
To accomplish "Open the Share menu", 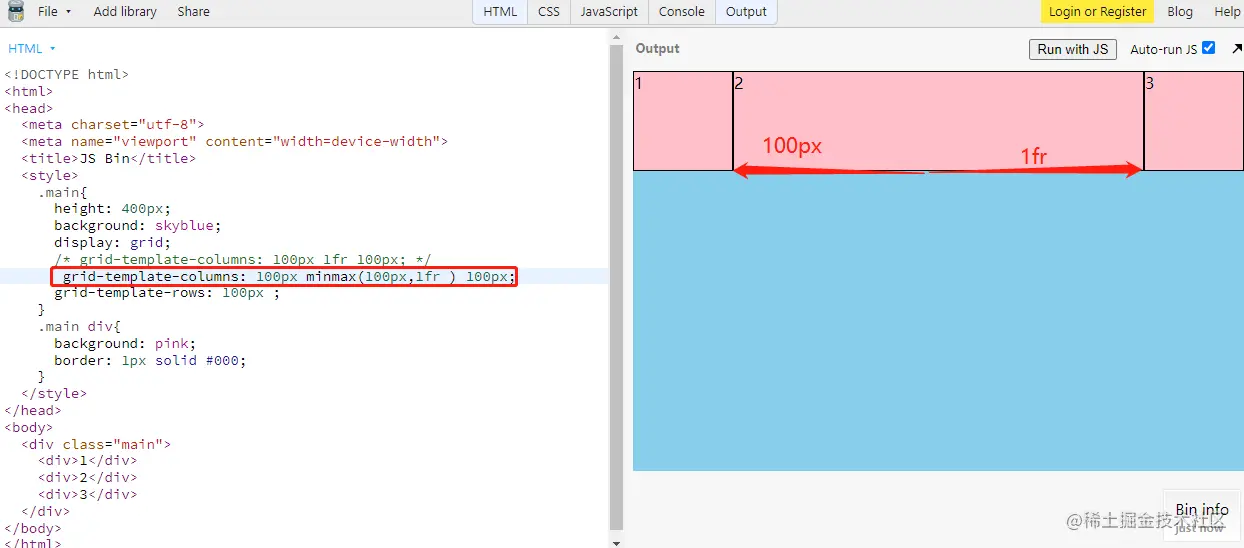I will point(194,12).
